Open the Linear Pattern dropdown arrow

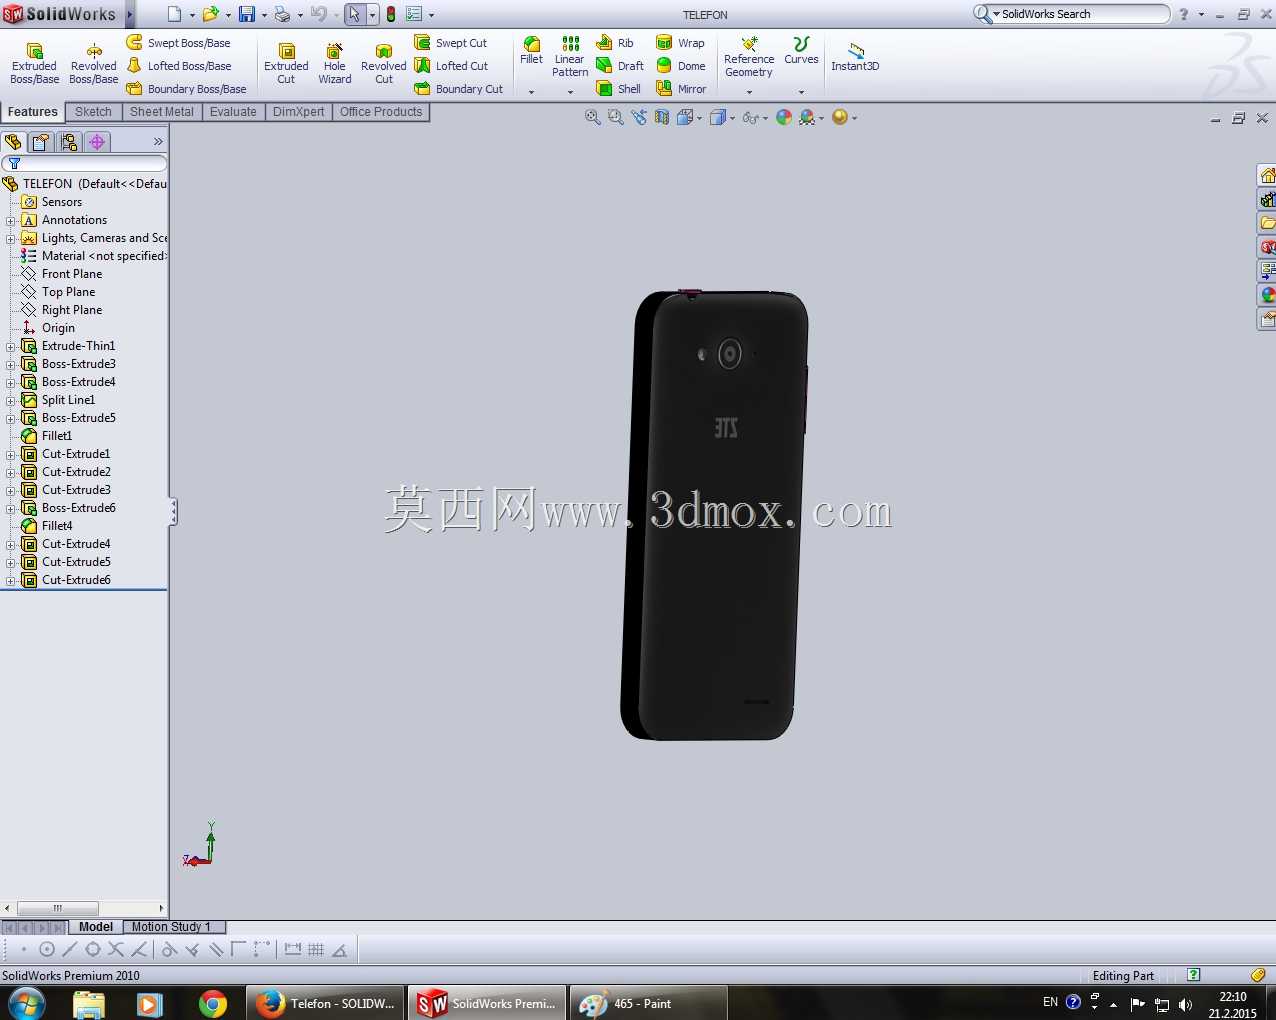pos(570,92)
